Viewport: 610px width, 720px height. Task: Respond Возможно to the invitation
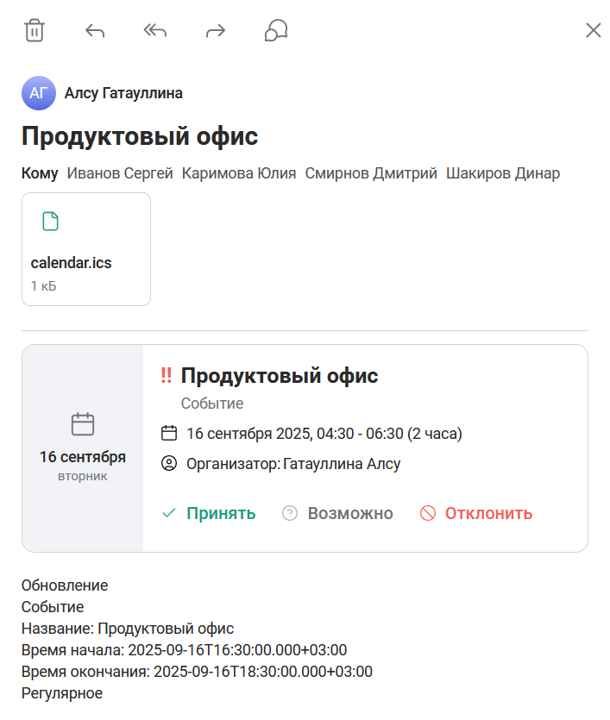pyautogui.click(x=338, y=513)
